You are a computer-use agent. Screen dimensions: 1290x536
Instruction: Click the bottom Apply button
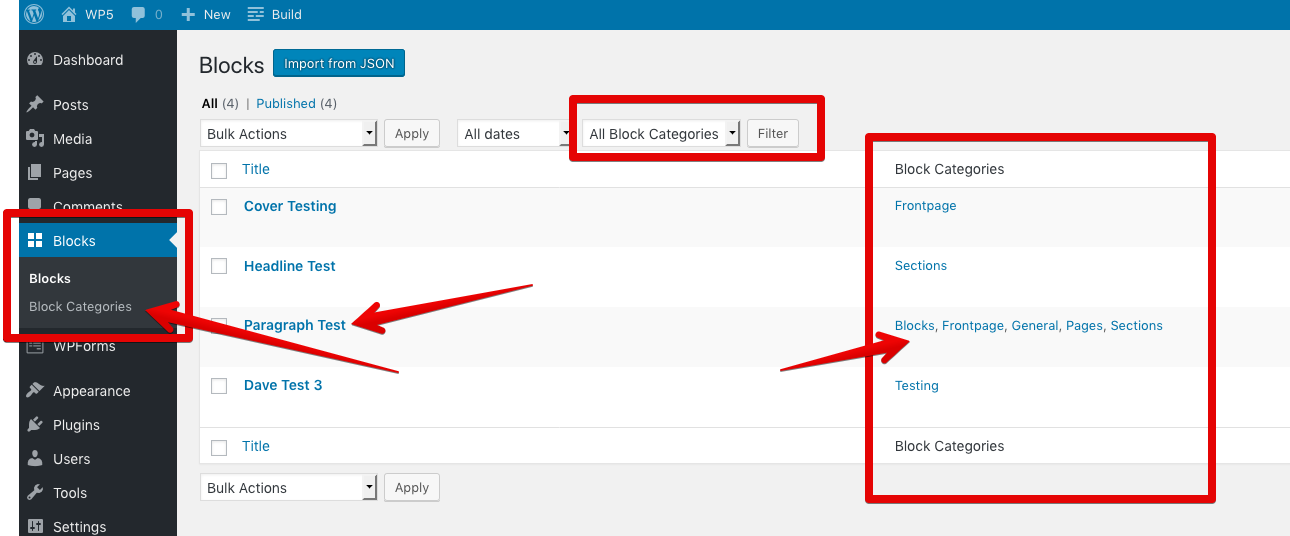point(412,488)
